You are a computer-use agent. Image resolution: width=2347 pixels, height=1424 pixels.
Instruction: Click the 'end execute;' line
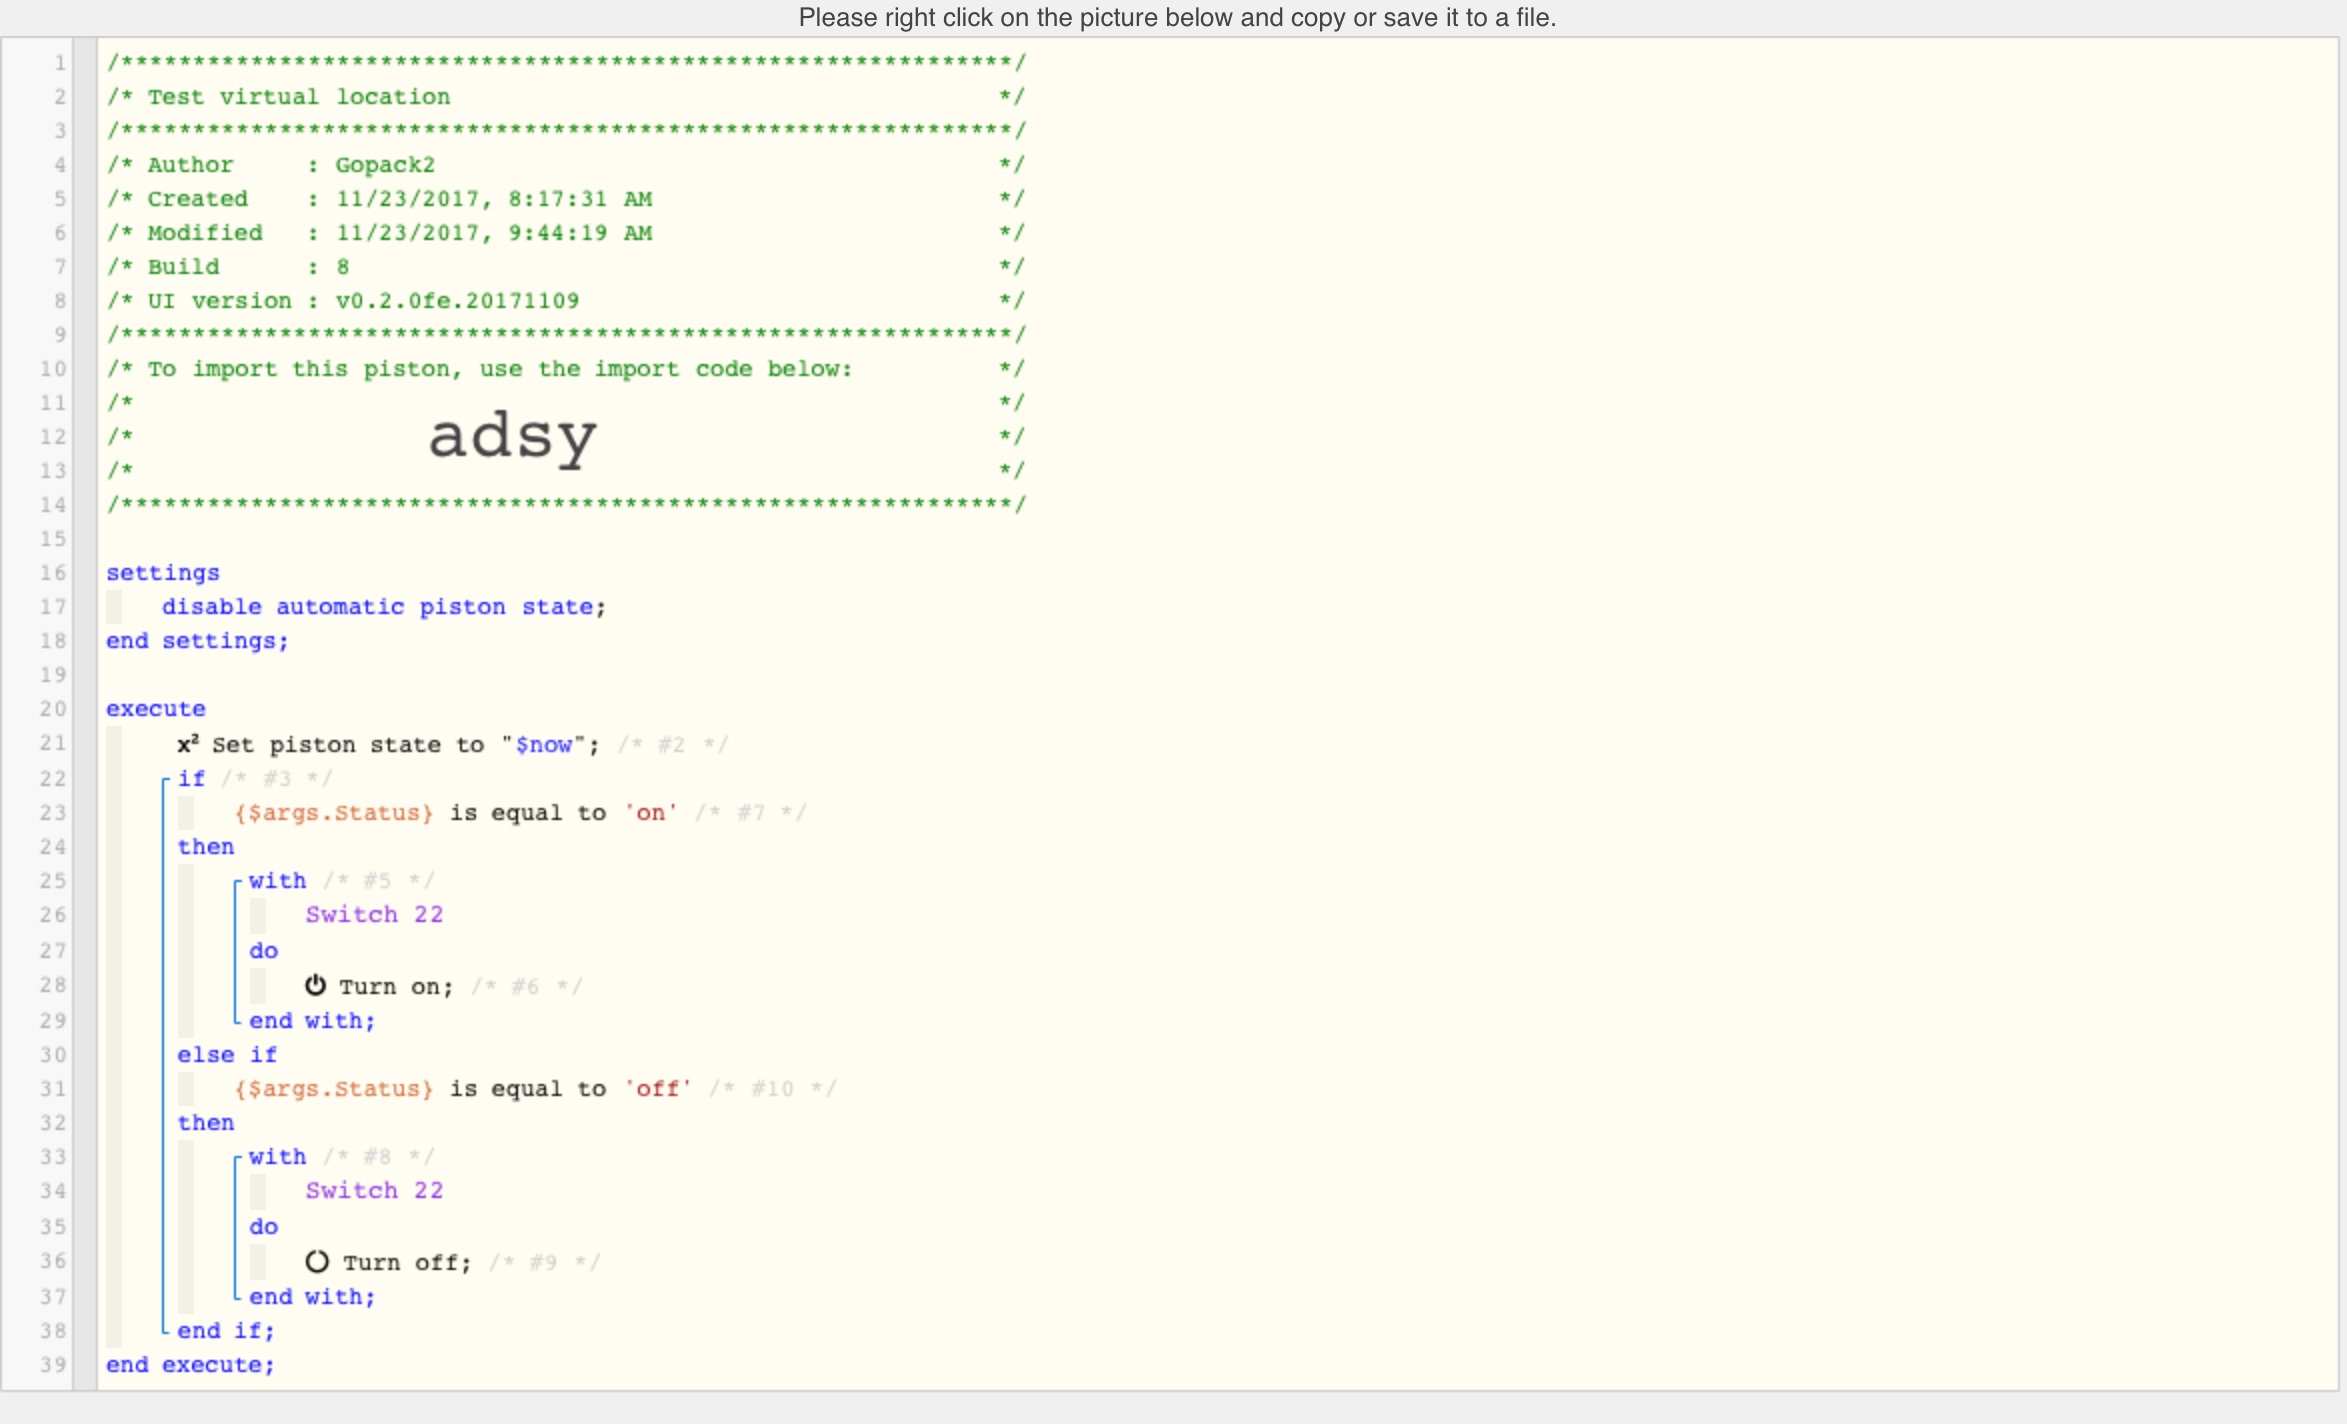[190, 1364]
